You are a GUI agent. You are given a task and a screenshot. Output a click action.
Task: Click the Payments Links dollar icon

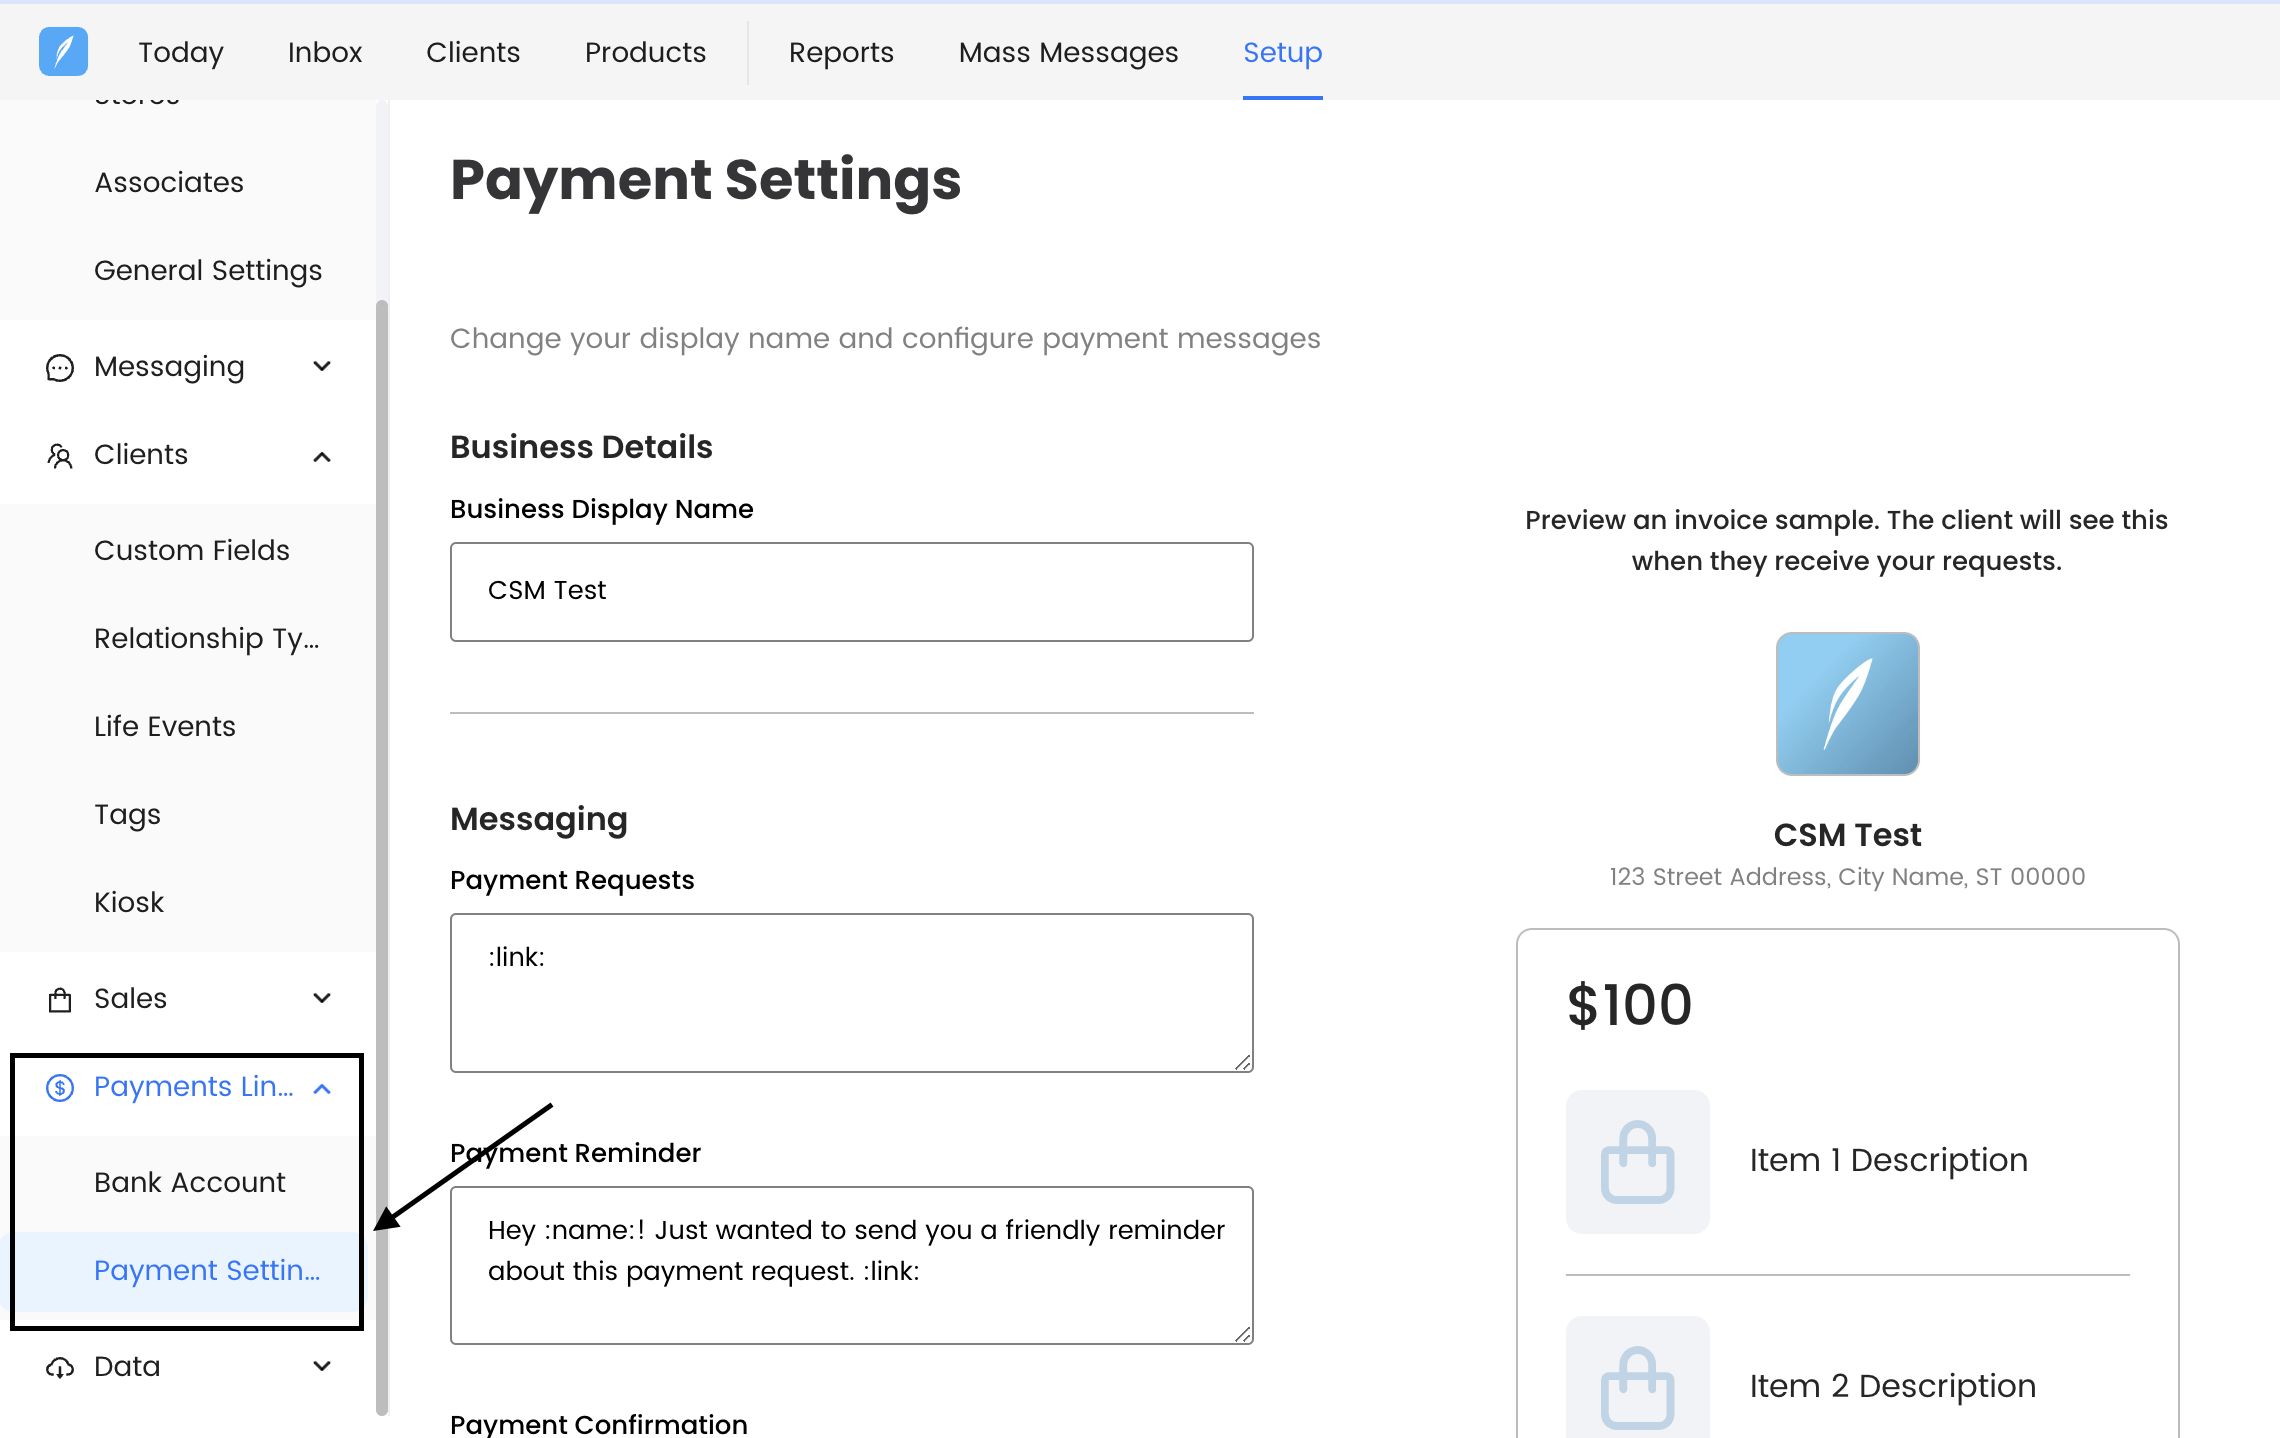[x=60, y=1087]
